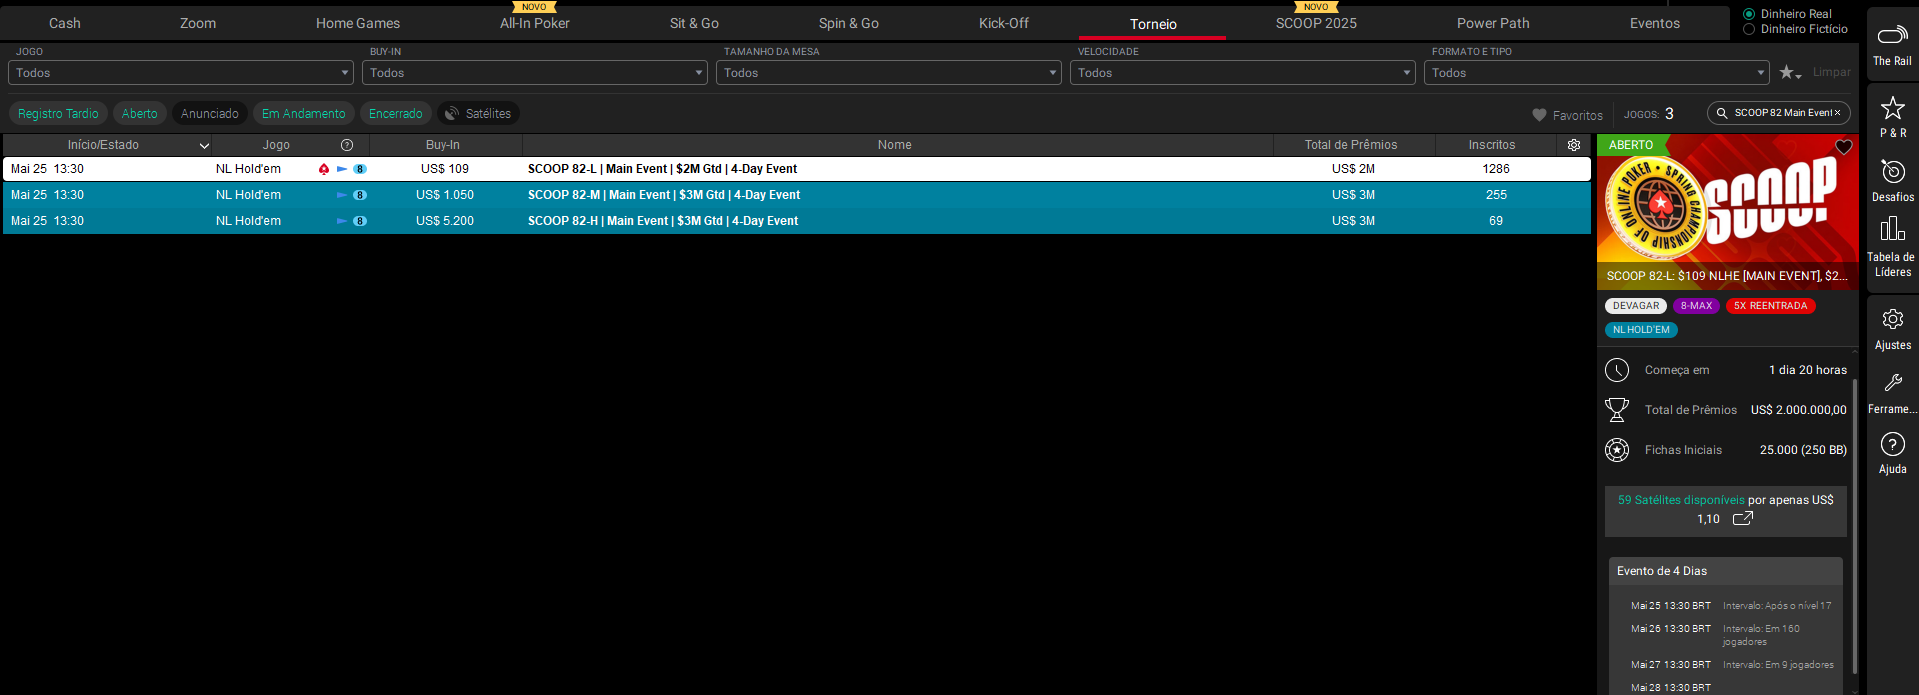Open the 59 Satélites disponíveis link
Image resolution: width=1919 pixels, height=695 pixels.
tap(1681, 500)
